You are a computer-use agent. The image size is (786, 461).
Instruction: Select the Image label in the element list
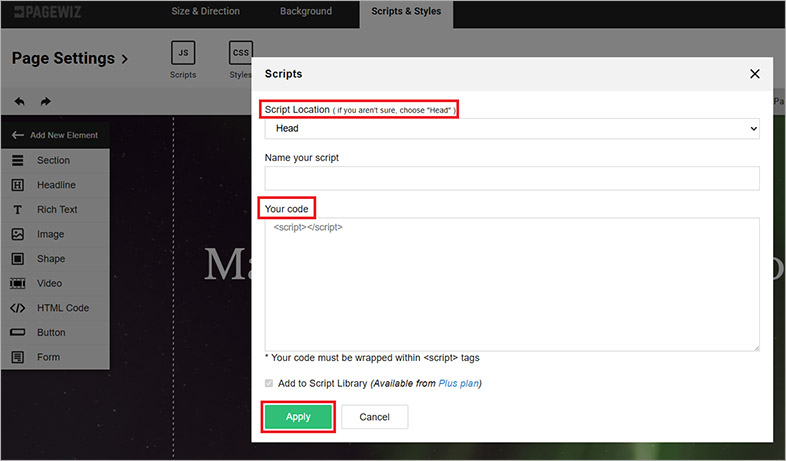pos(51,234)
